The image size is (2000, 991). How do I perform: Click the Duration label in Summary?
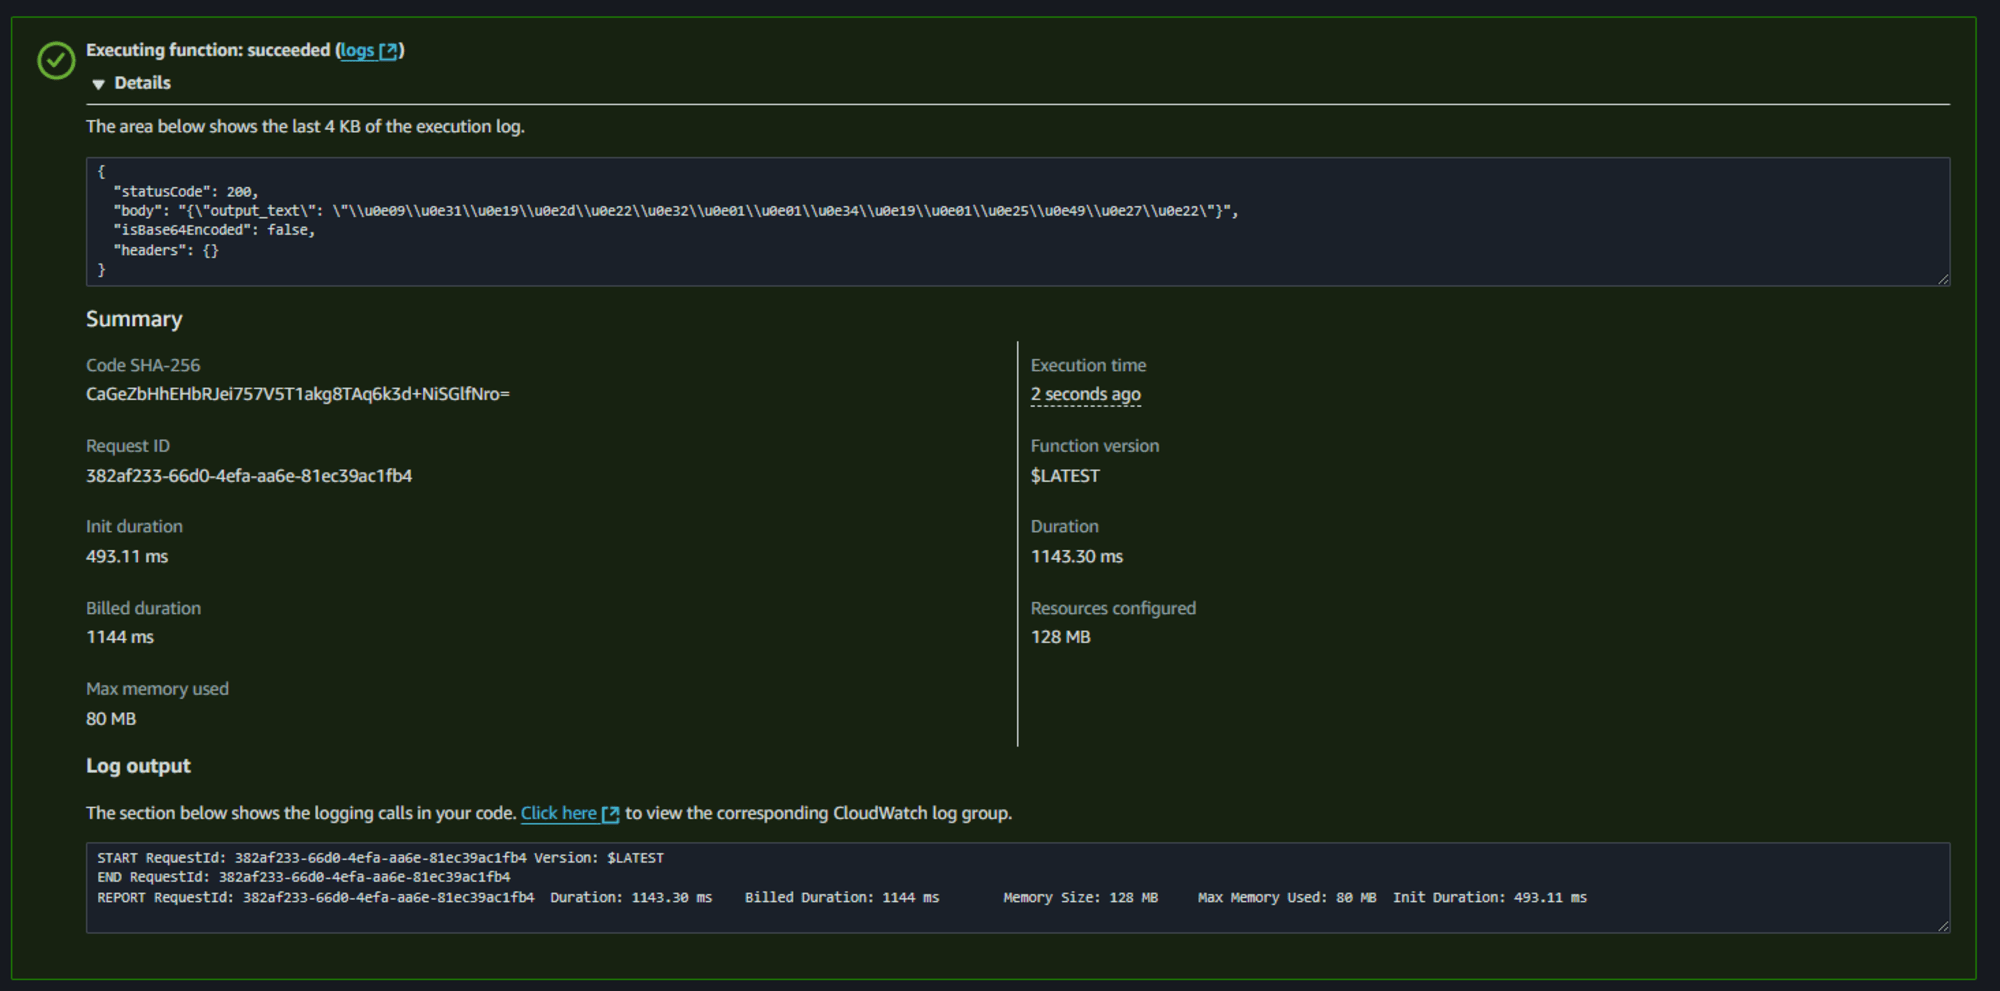point(1065,526)
